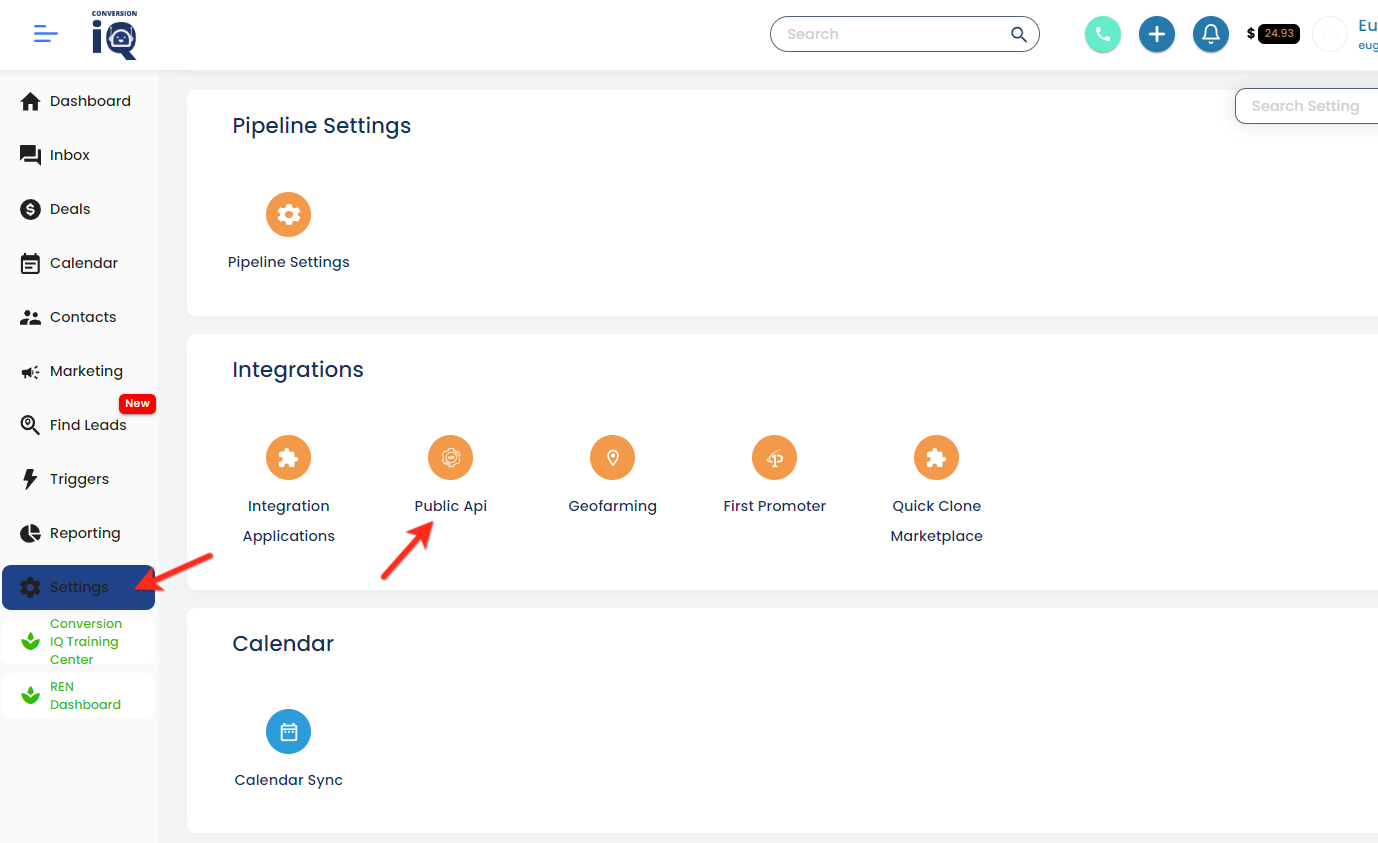1378x843 pixels.
Task: Open the user profile avatar
Action: tap(1330, 35)
